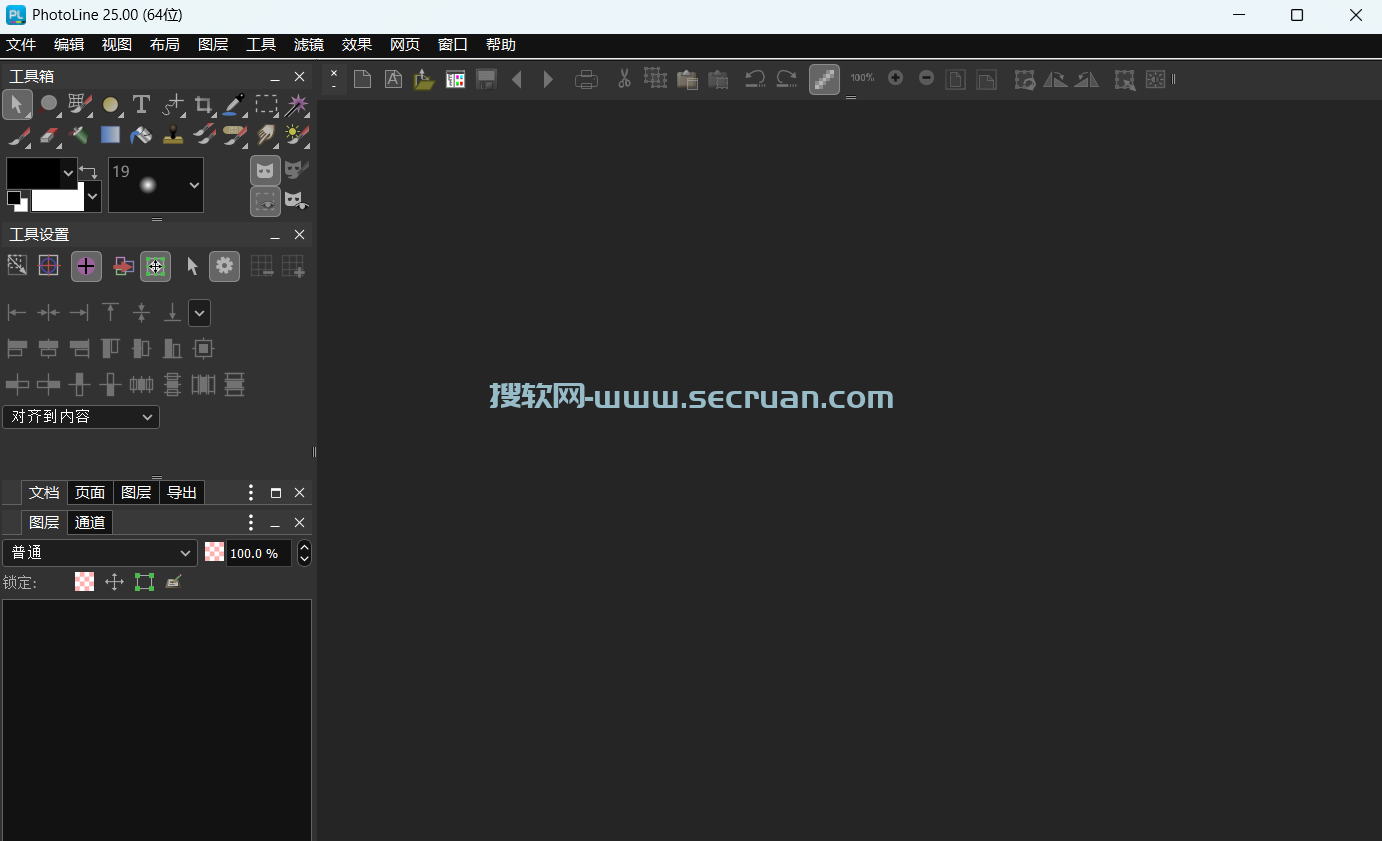Reset colors with small black-white swatch
The width and height of the screenshot is (1382, 841).
tap(17, 201)
